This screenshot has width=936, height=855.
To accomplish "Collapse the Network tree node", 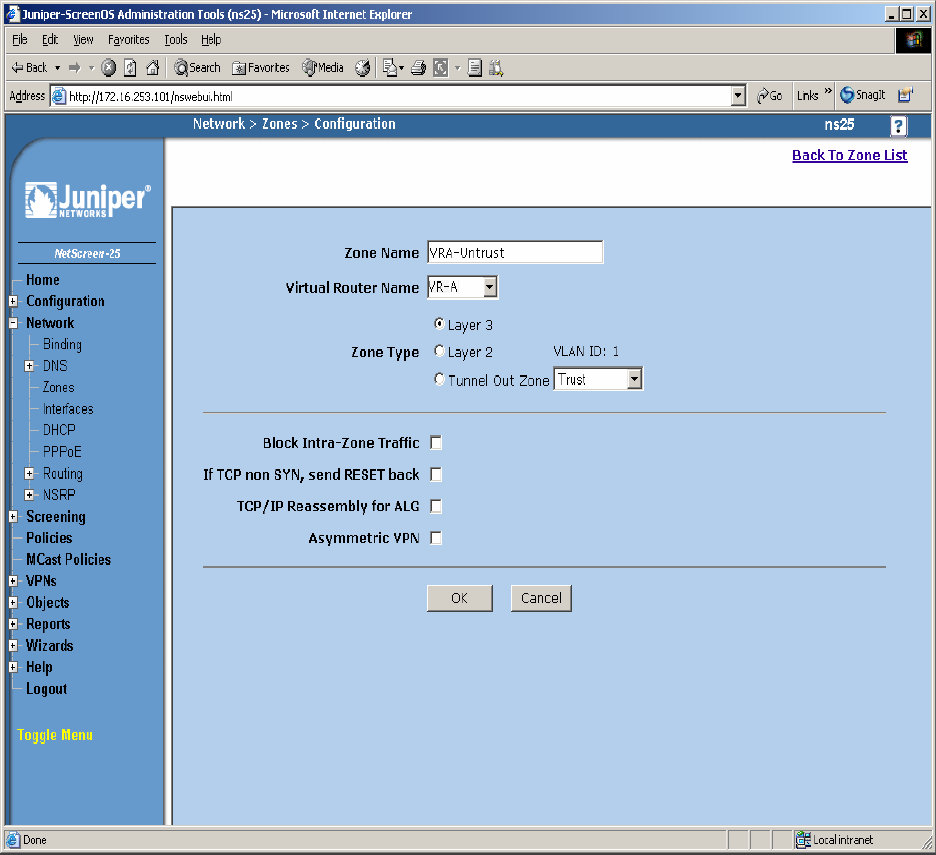I will 13,323.
